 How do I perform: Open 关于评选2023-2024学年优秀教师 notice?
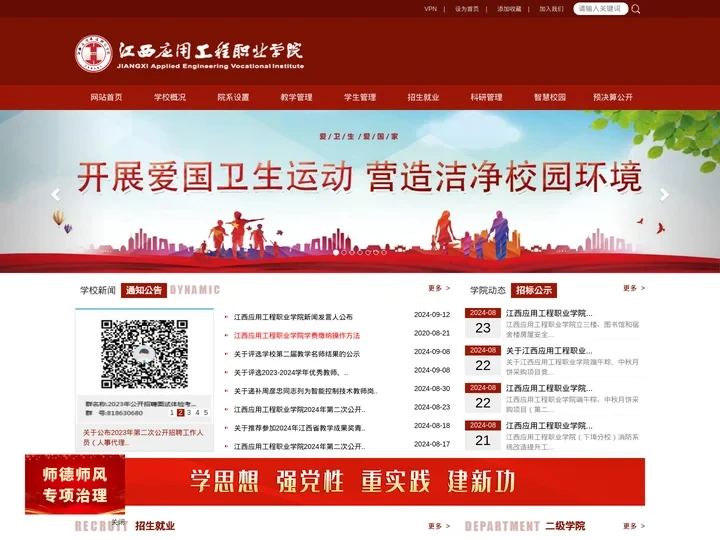[291, 372]
